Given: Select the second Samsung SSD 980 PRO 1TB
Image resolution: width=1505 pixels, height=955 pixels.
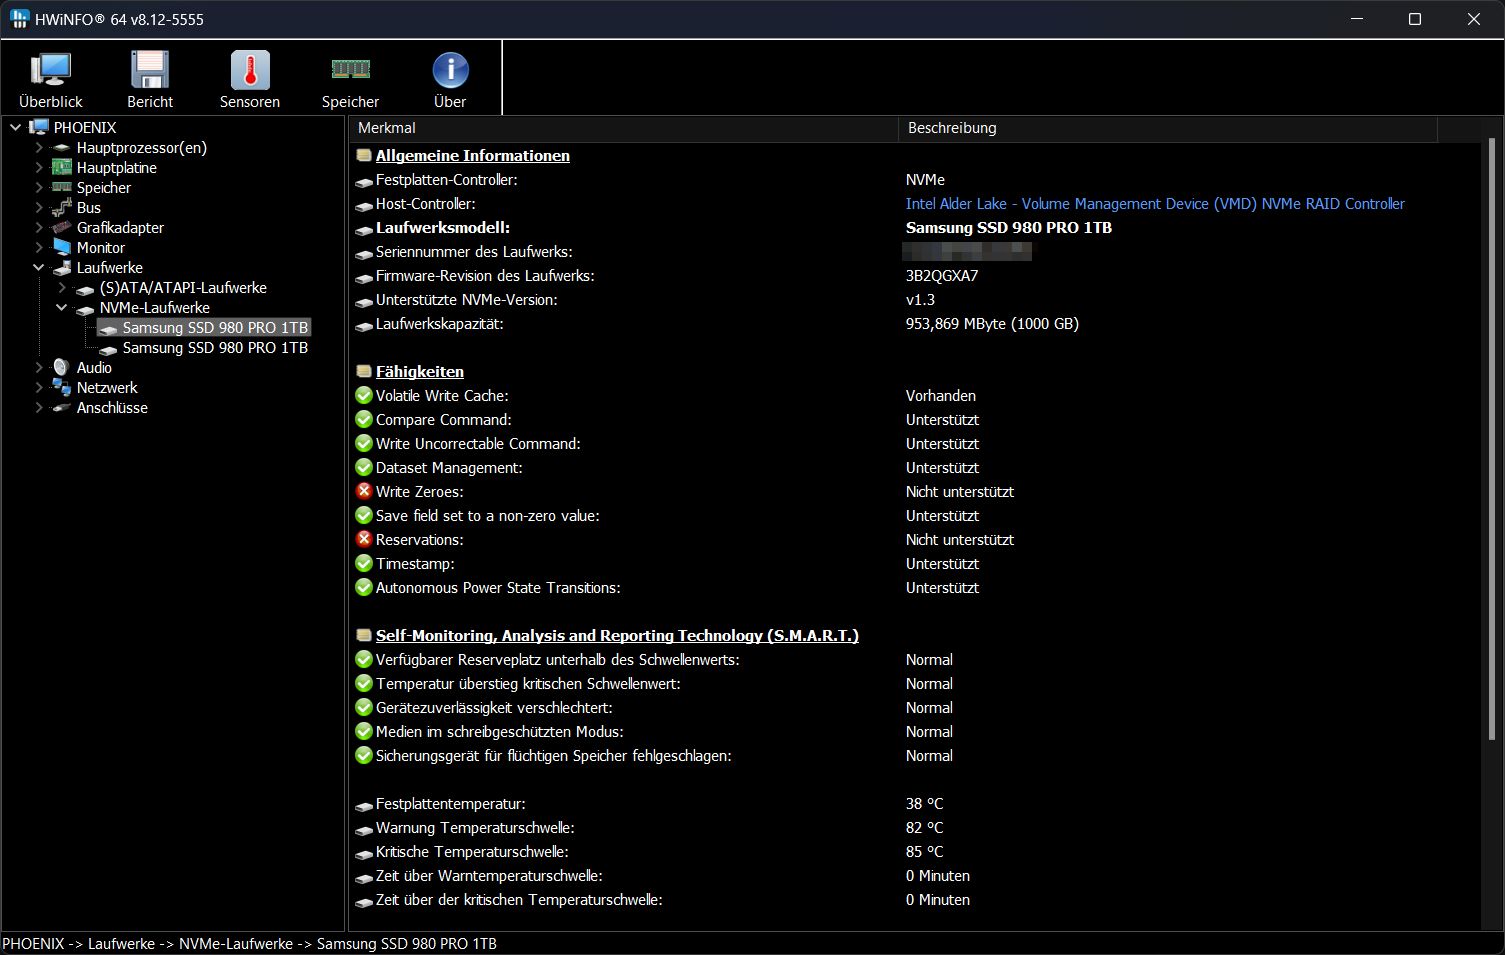Looking at the screenshot, I should tap(215, 347).
